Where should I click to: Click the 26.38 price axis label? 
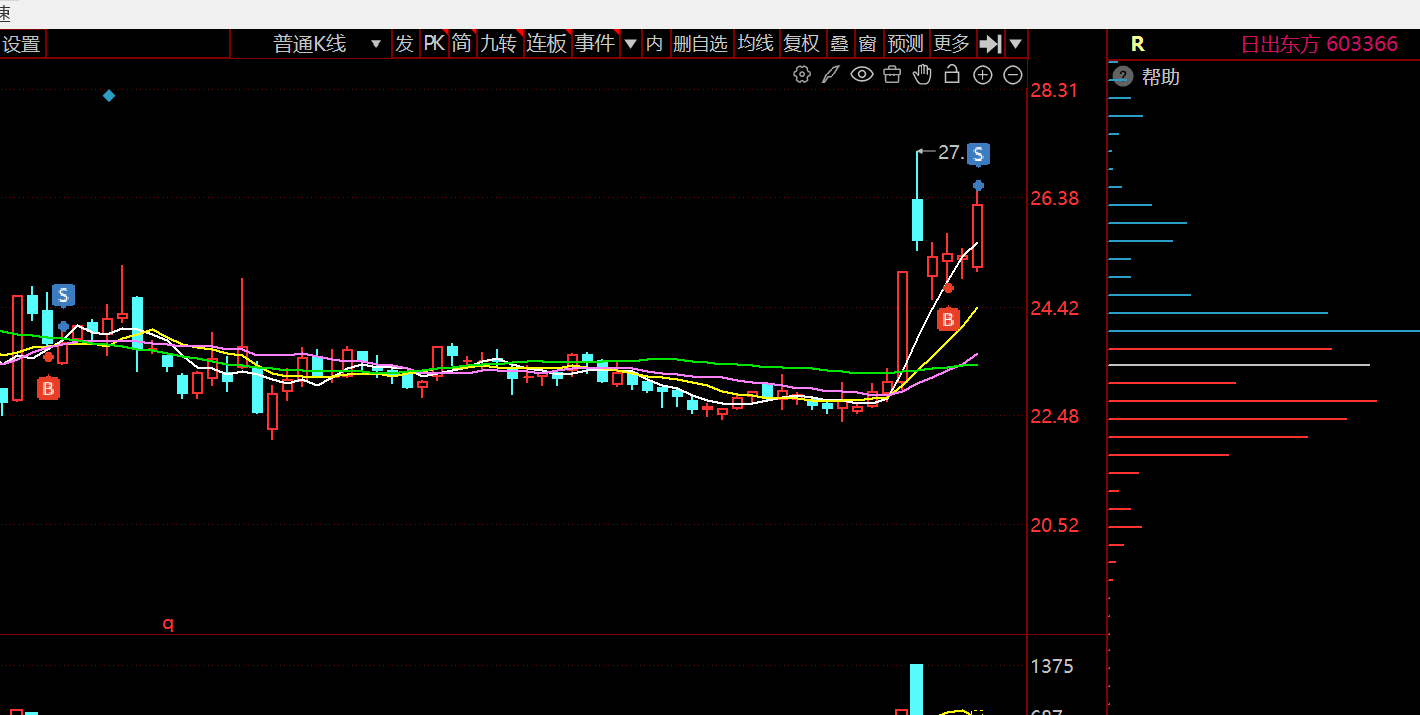(x=1054, y=199)
